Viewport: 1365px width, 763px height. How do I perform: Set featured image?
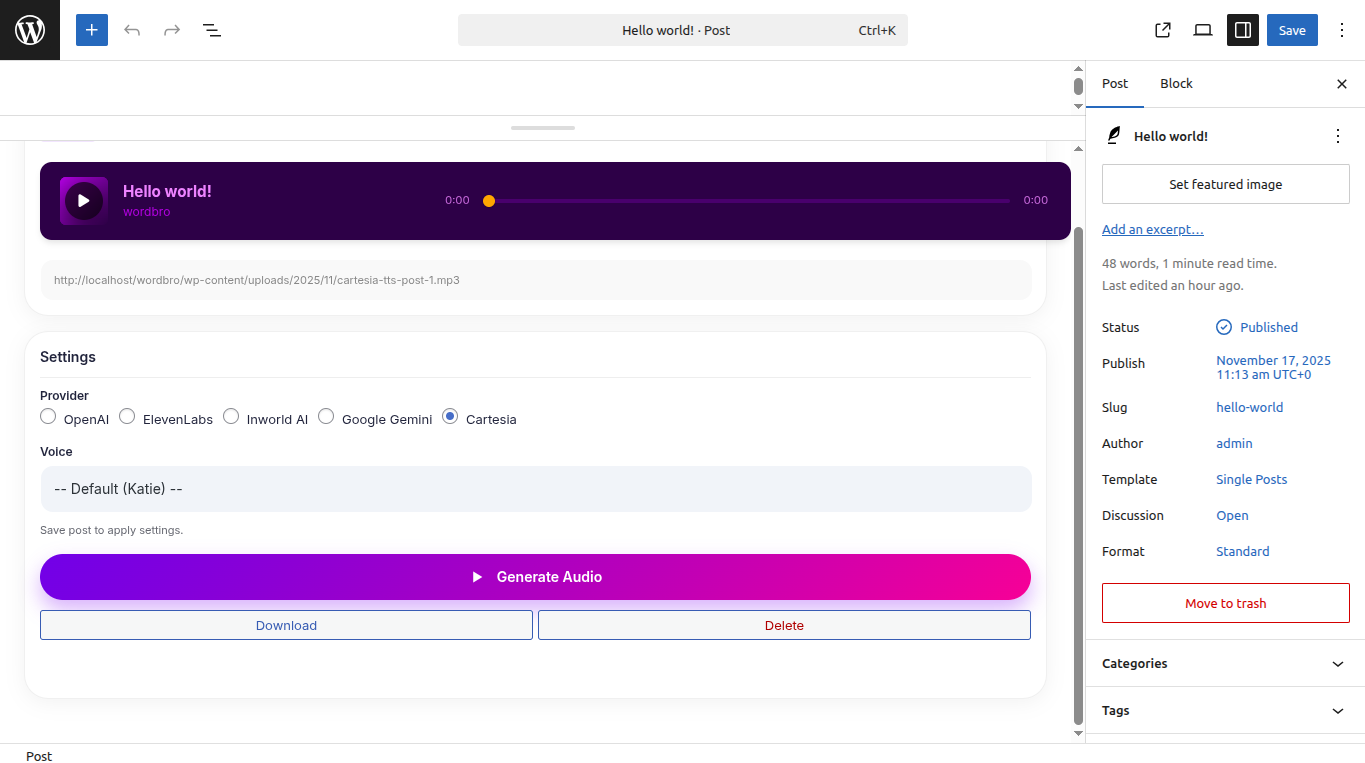pyautogui.click(x=1225, y=184)
